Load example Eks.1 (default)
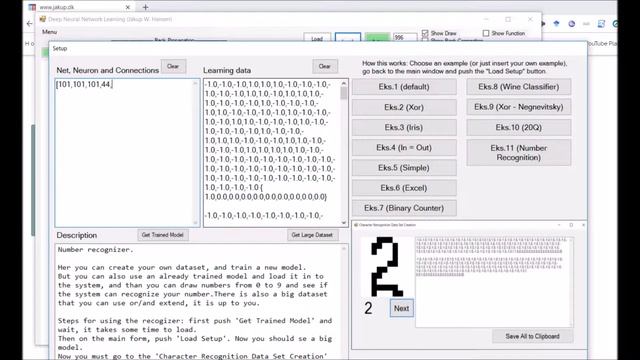This screenshot has width=640, height=360. coord(404,87)
